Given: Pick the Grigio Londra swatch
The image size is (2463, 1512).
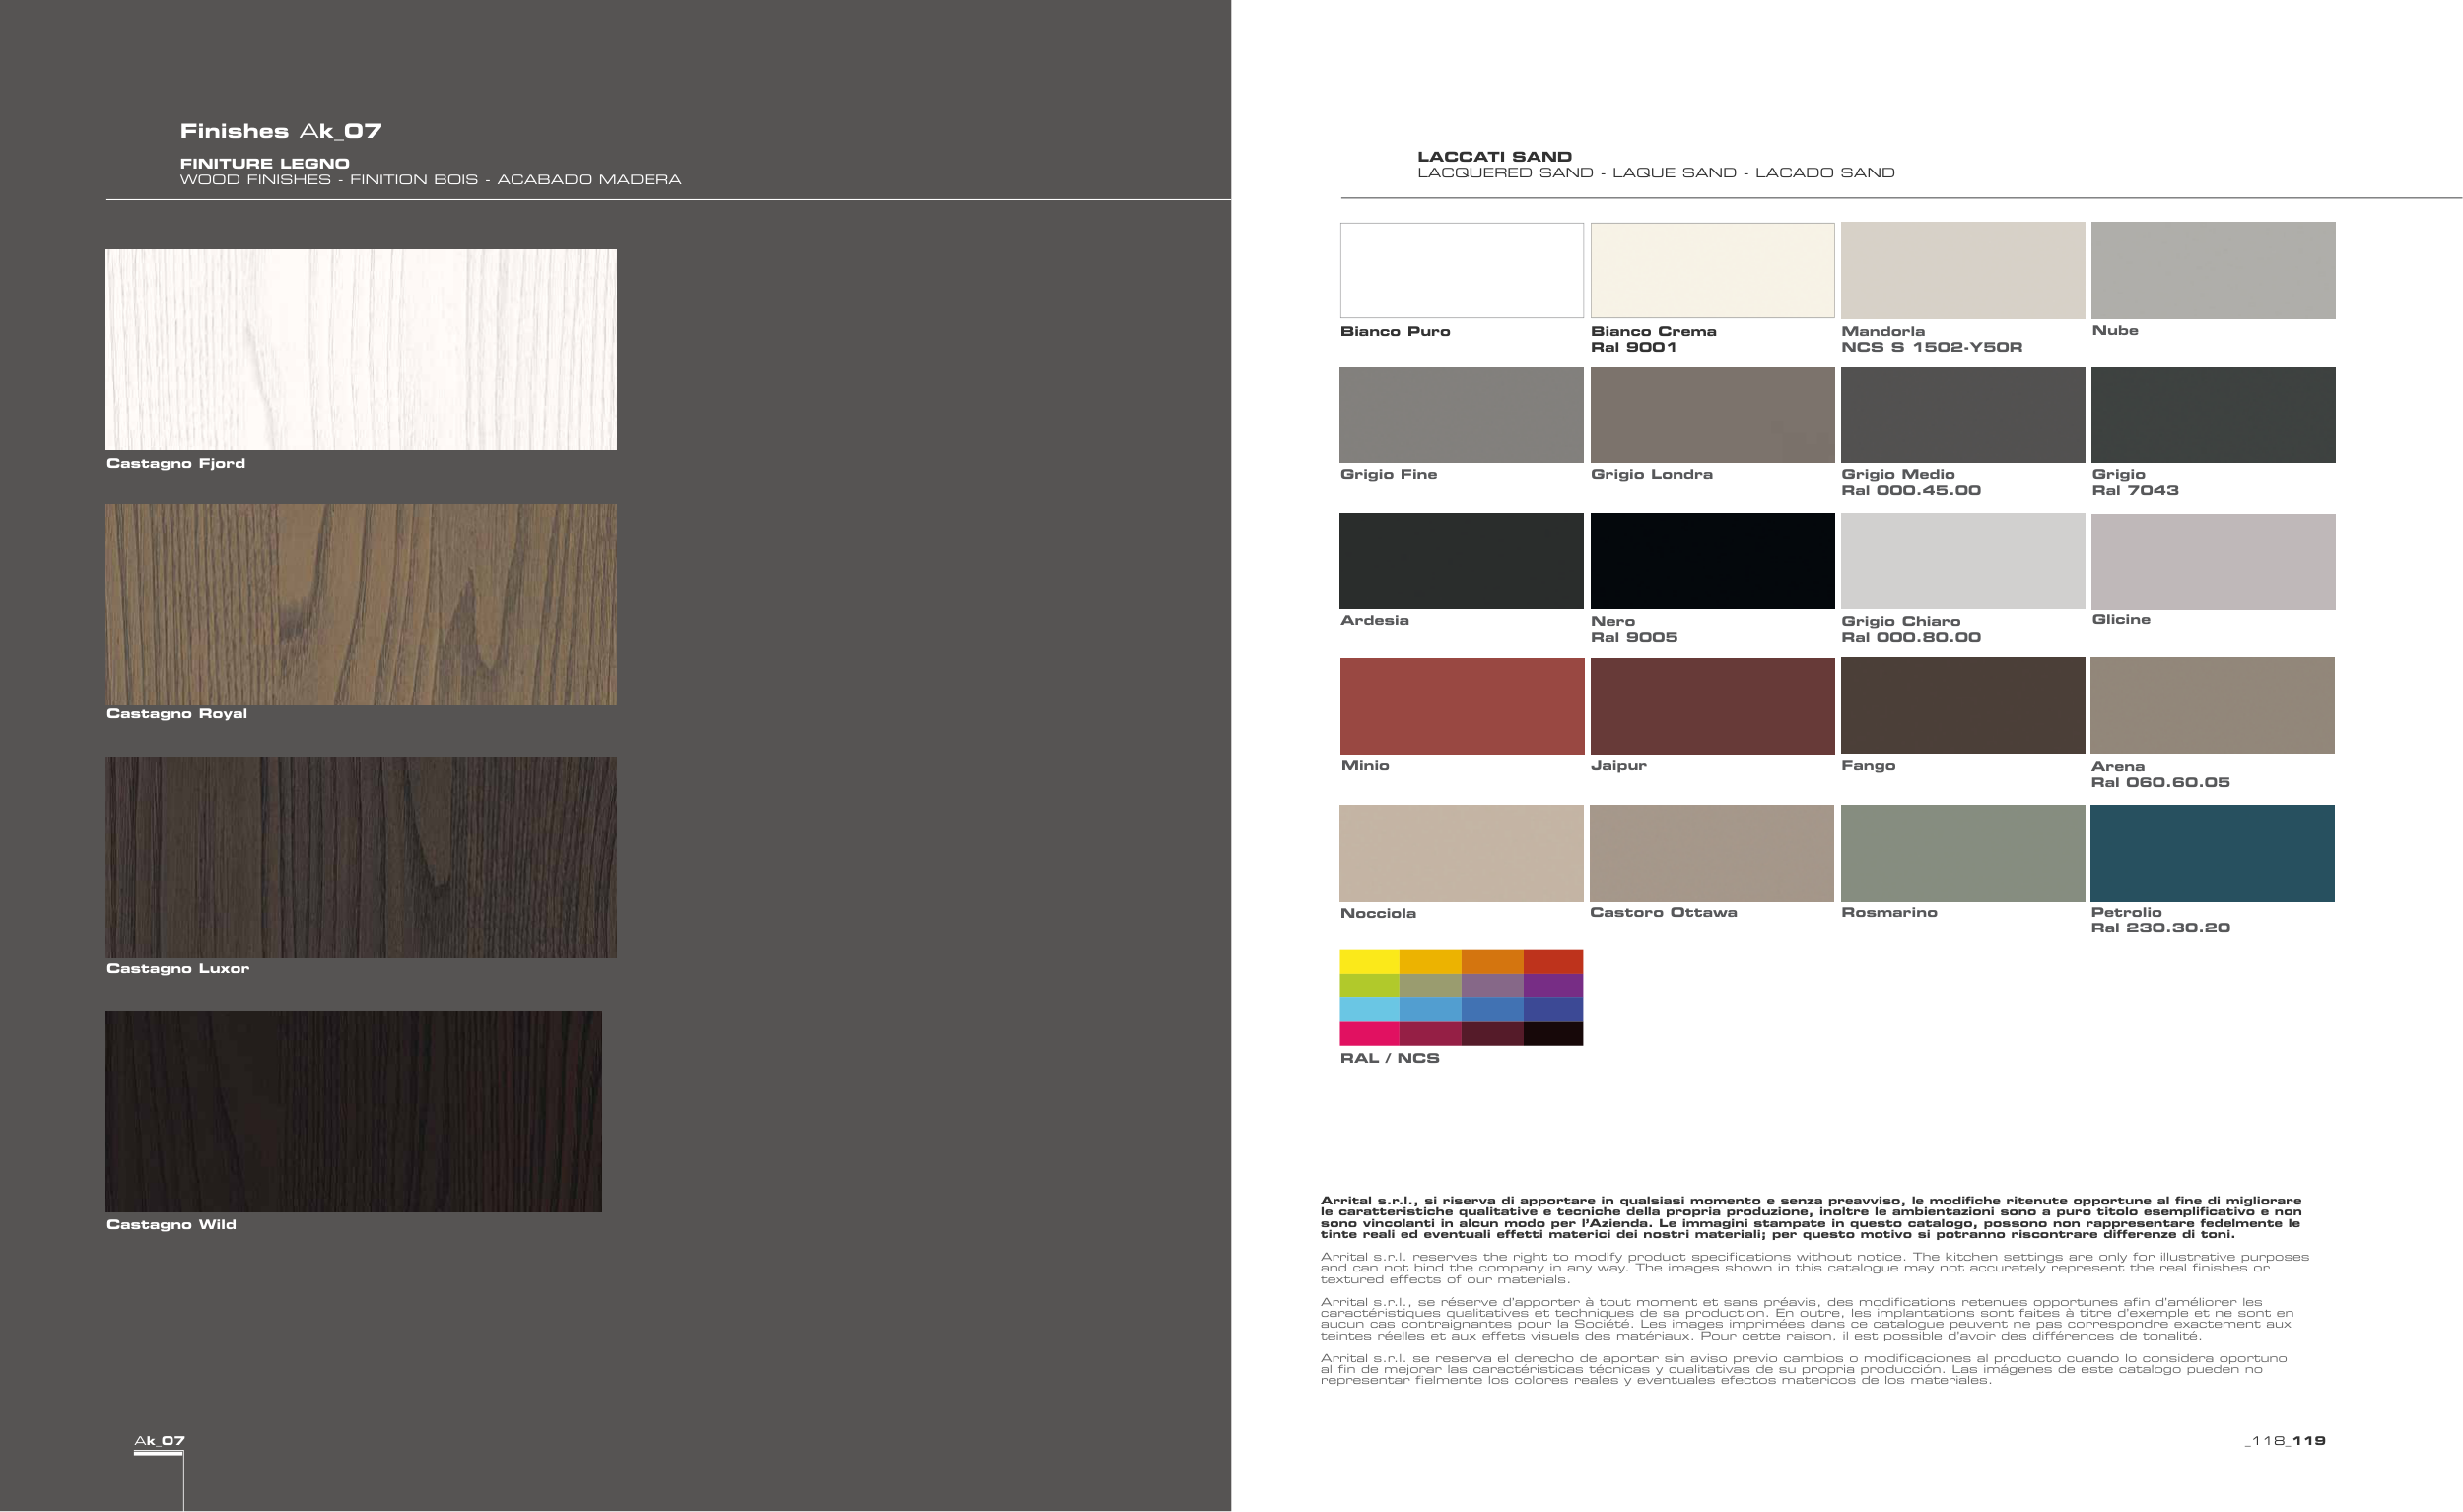Looking at the screenshot, I should (x=1712, y=414).
